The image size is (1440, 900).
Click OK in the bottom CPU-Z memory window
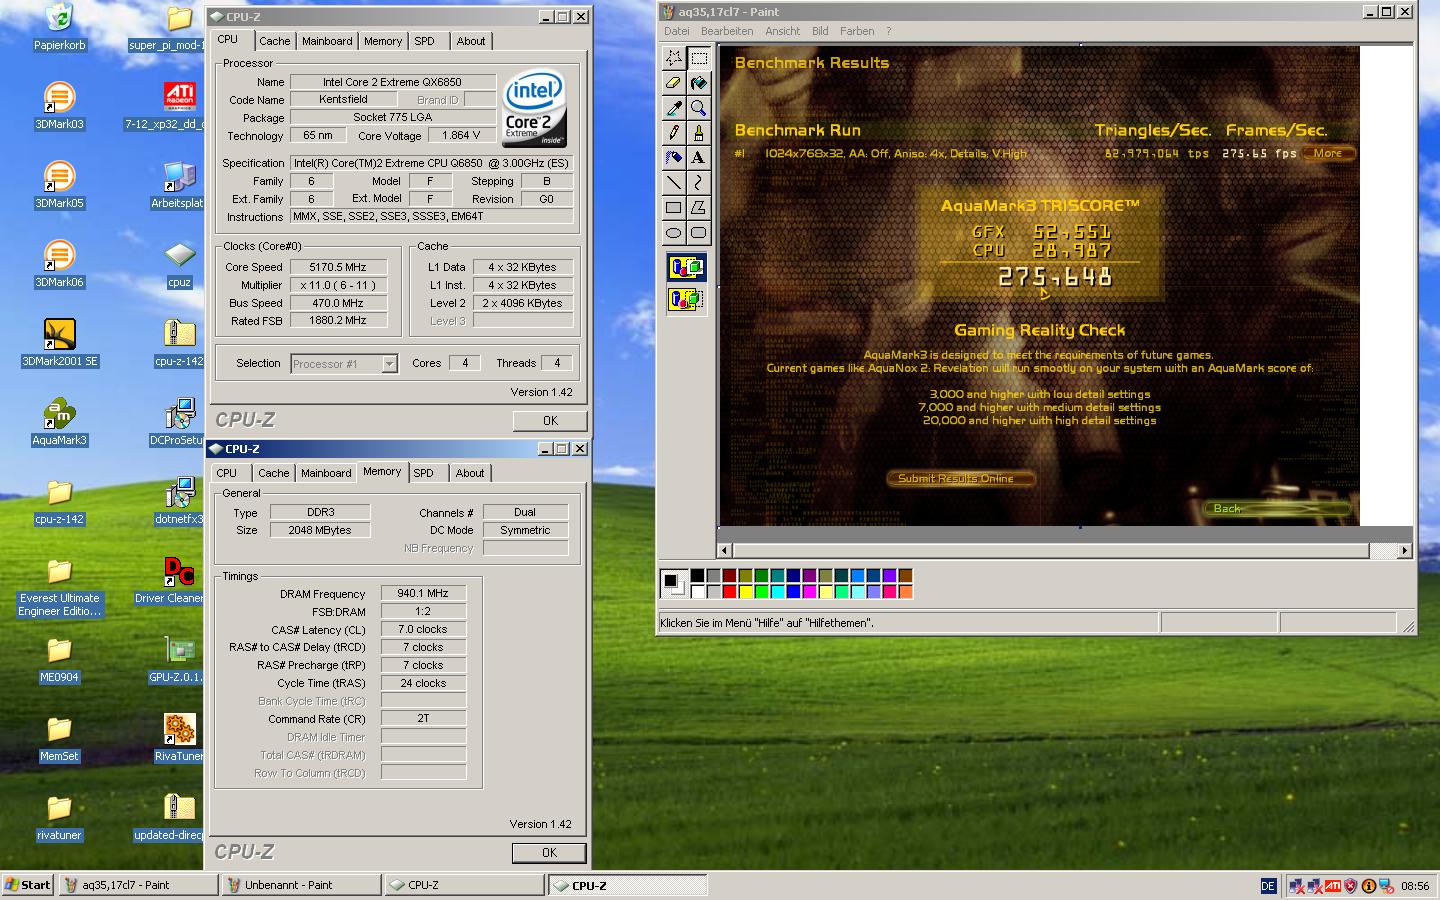549,852
